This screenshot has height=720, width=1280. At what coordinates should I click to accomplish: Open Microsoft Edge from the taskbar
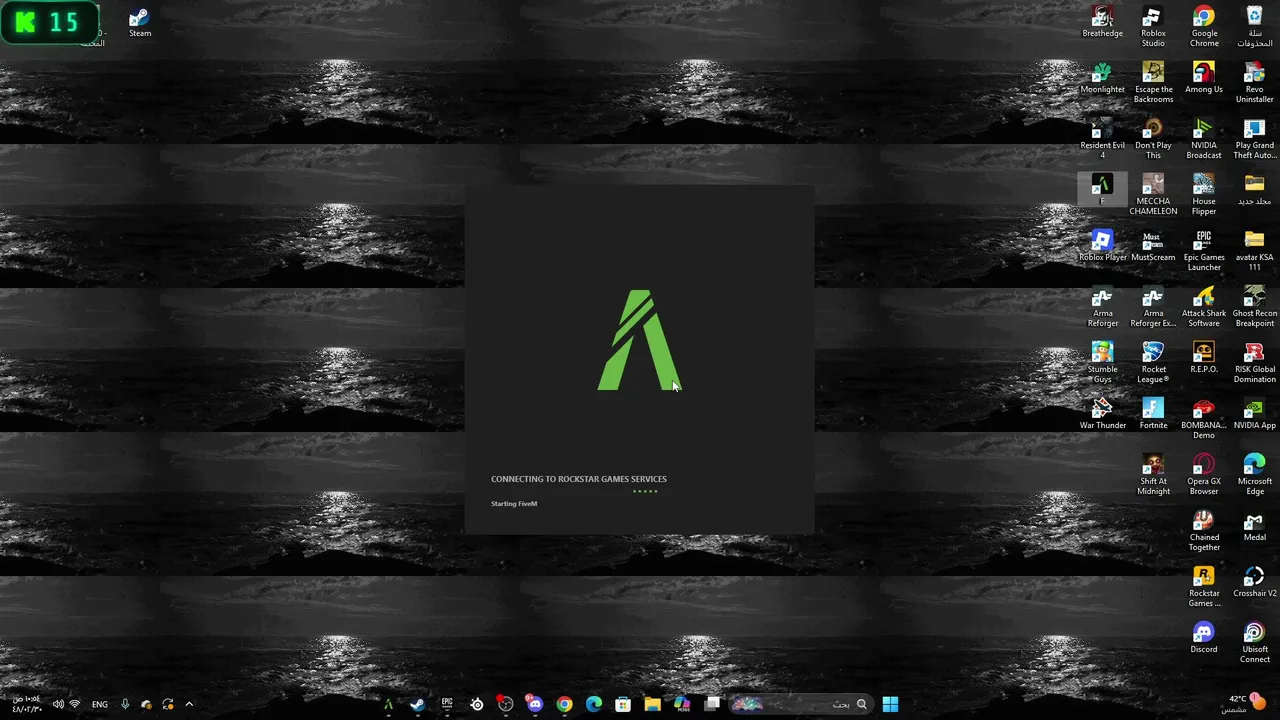[x=594, y=704]
